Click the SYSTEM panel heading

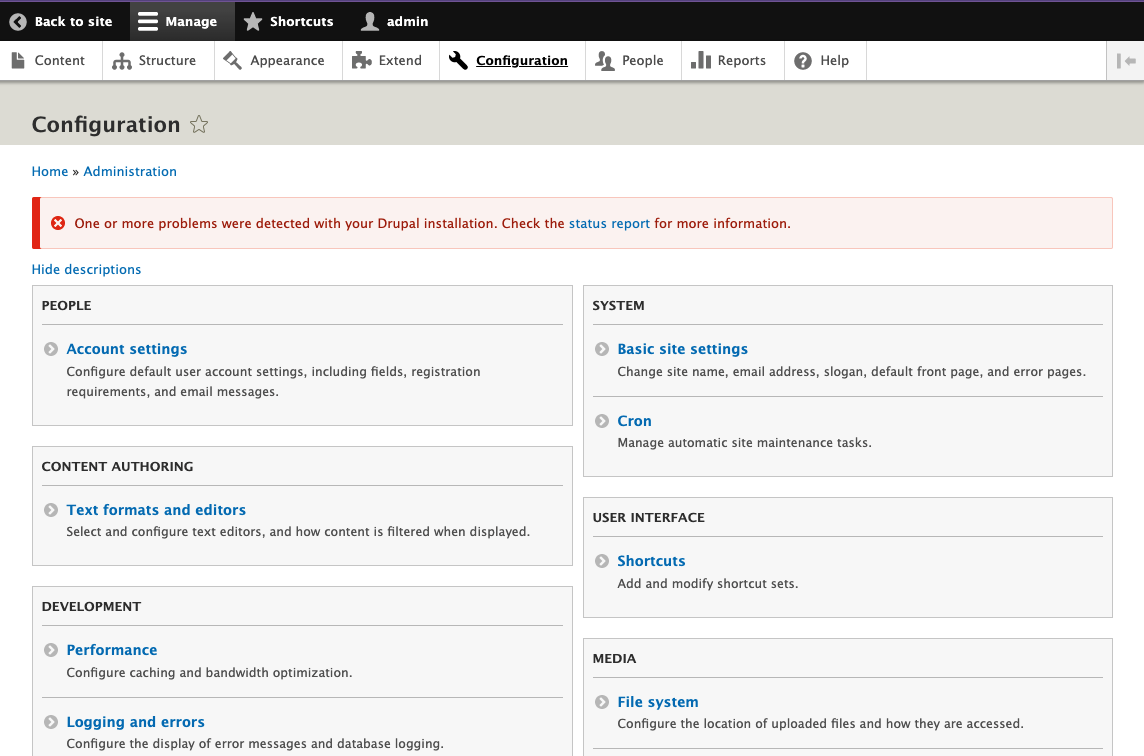(619, 306)
